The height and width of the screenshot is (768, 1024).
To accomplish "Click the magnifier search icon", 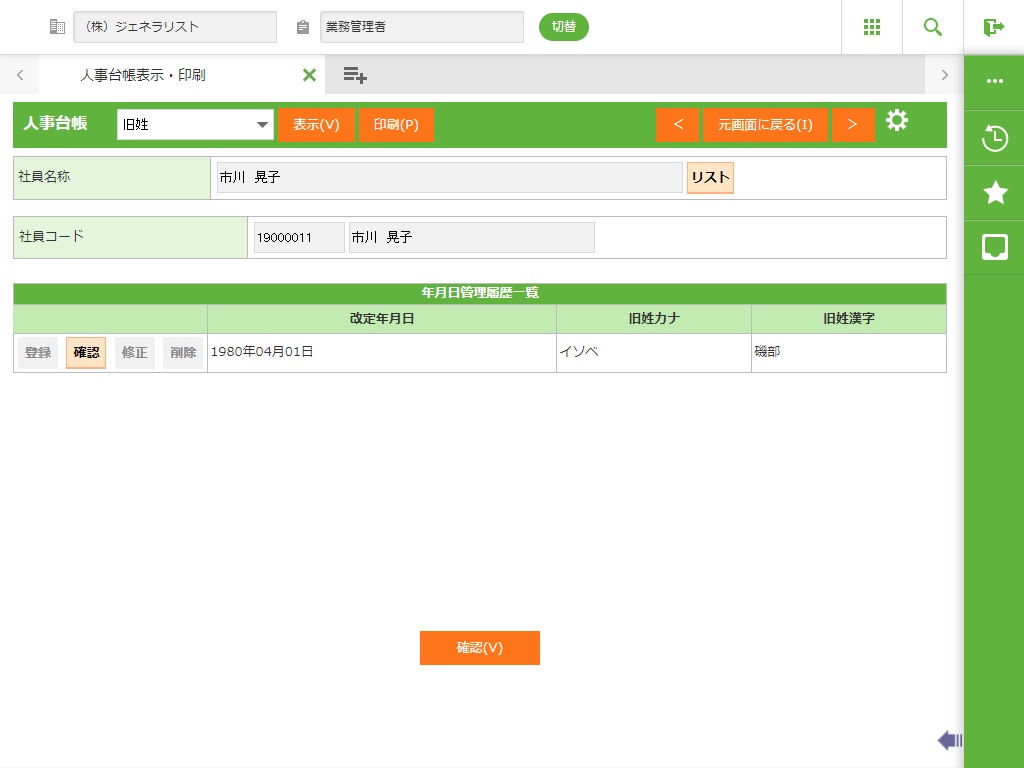I will point(933,27).
